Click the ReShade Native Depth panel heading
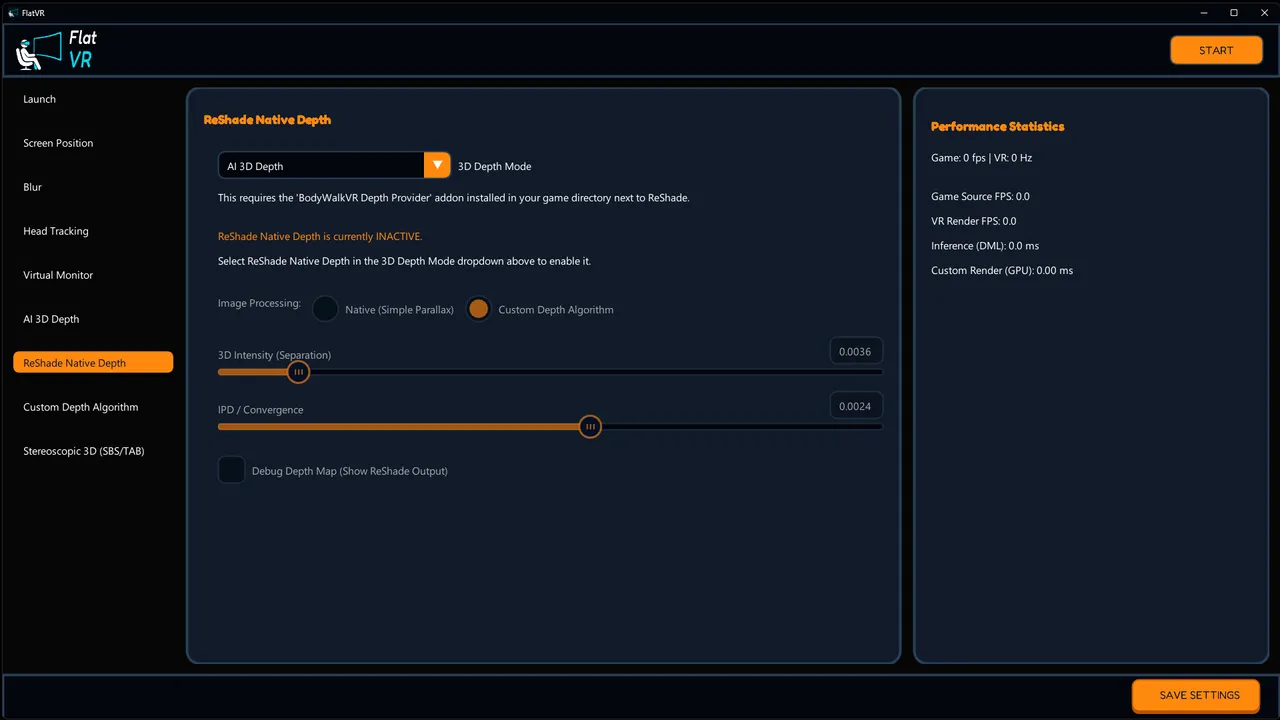The image size is (1280, 720). (267, 120)
